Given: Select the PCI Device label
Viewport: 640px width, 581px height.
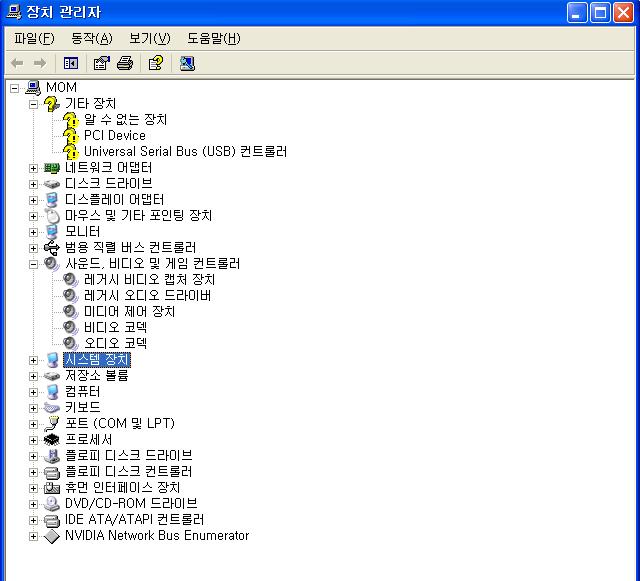Looking at the screenshot, I should pyautogui.click(x=115, y=136).
